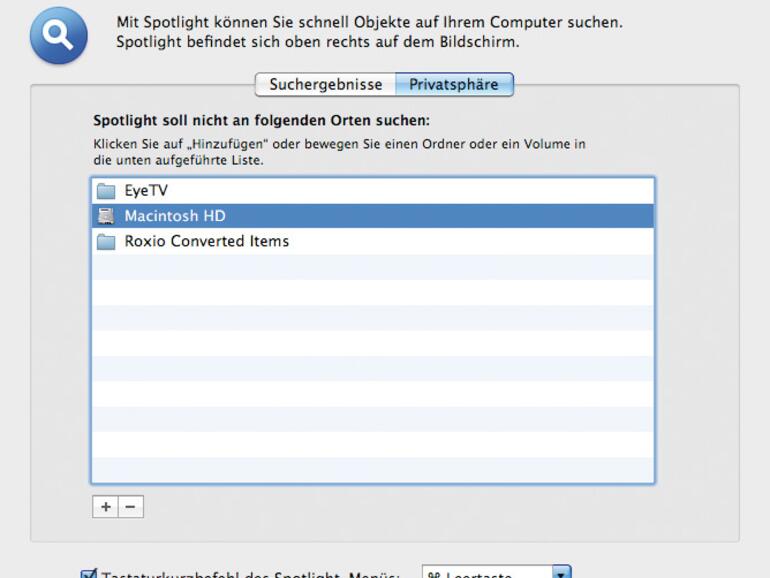Remove selected location with minus button
Viewport: 770px width, 578px height.
click(131, 507)
